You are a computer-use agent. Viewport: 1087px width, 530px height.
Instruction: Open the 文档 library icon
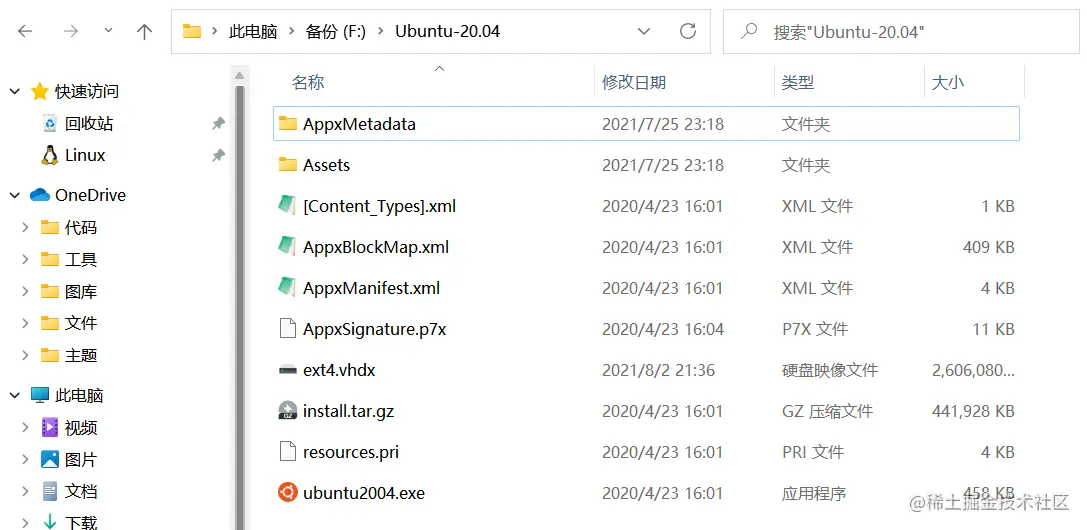coord(49,491)
